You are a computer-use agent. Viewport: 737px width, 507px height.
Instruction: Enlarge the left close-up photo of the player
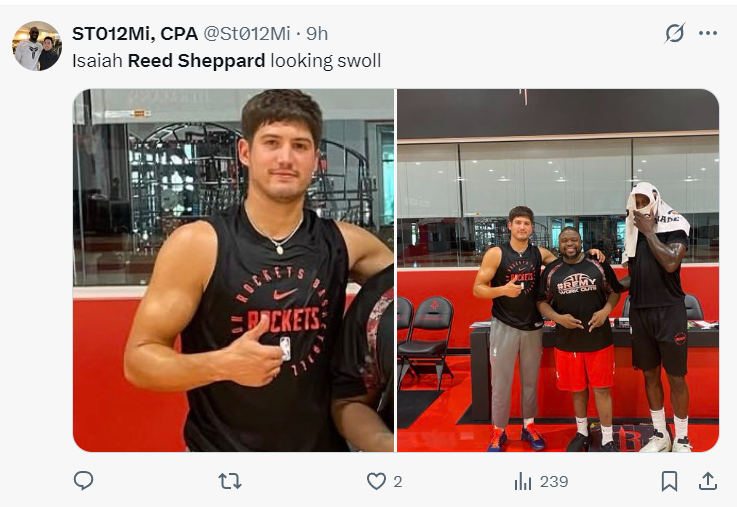point(233,270)
